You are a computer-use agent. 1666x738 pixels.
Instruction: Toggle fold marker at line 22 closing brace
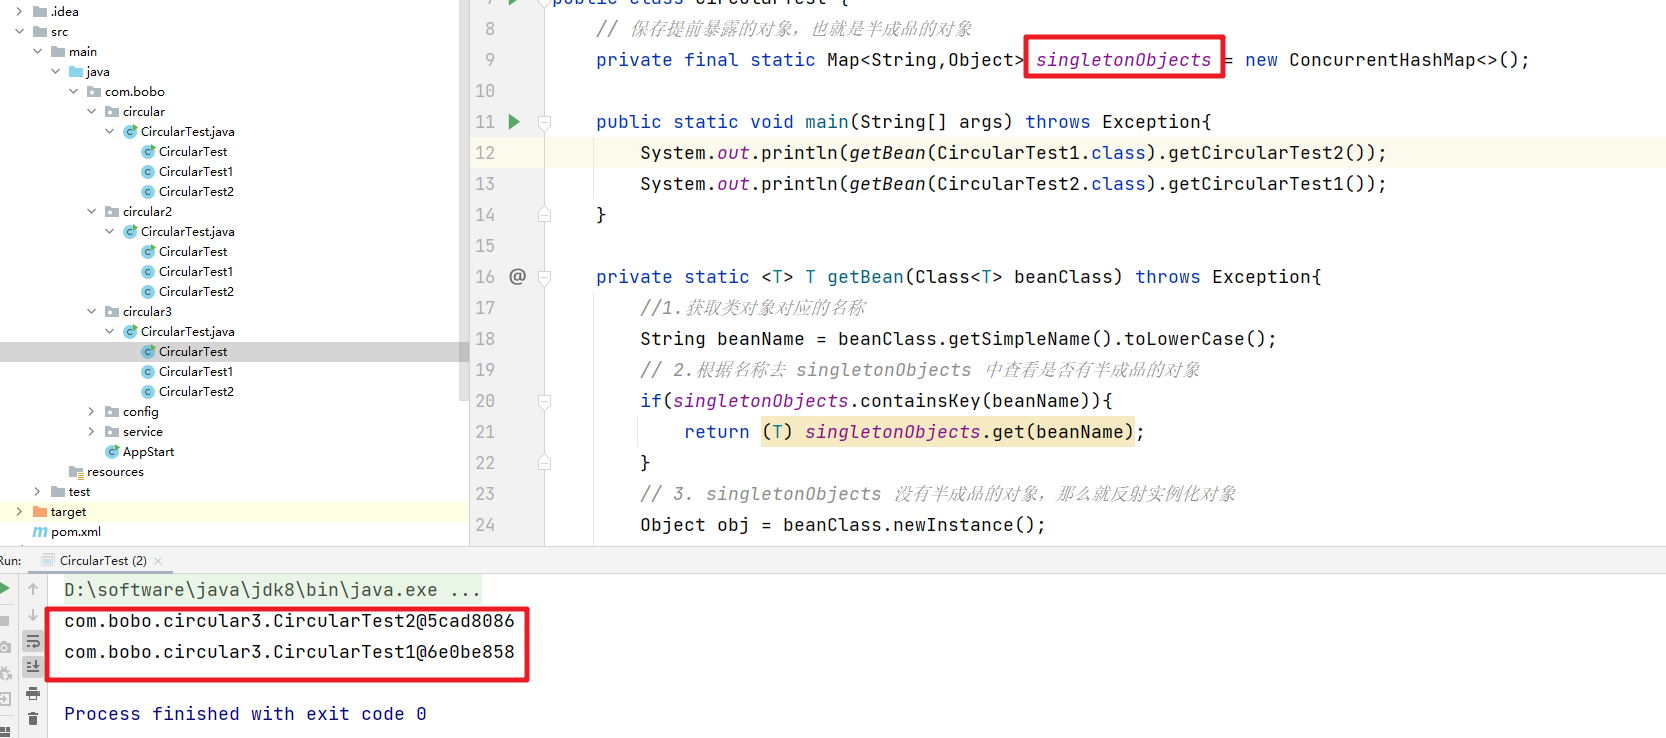click(544, 463)
